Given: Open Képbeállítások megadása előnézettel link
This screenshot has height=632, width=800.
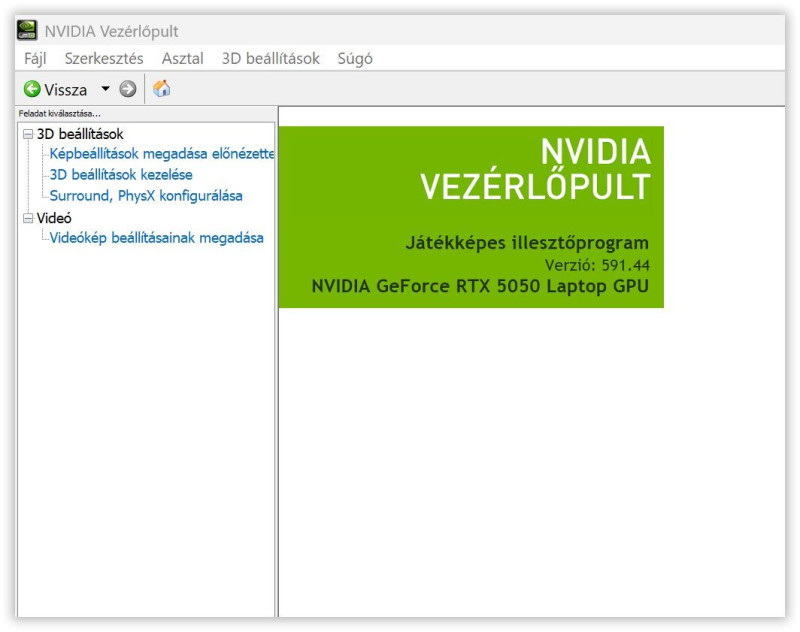Looking at the screenshot, I should 162,154.
